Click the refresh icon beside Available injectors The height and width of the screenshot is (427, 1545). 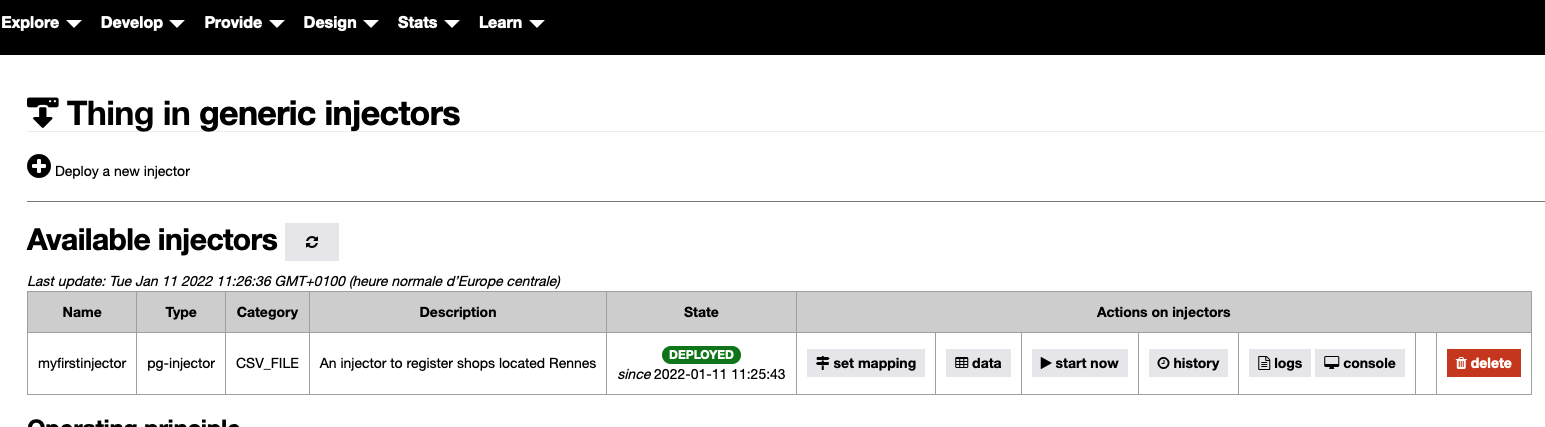pyautogui.click(x=312, y=242)
